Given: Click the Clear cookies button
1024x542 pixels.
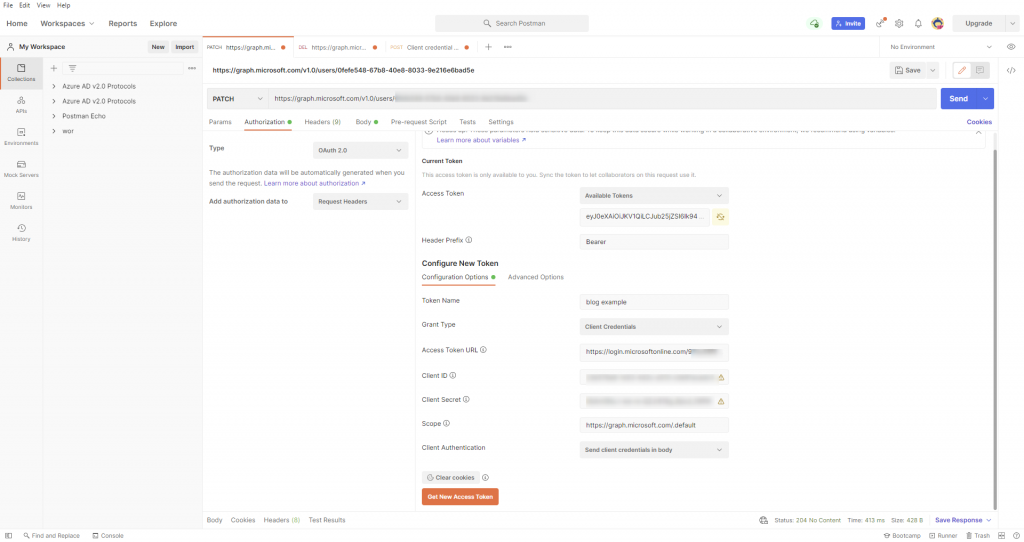Looking at the screenshot, I should click(x=451, y=478).
